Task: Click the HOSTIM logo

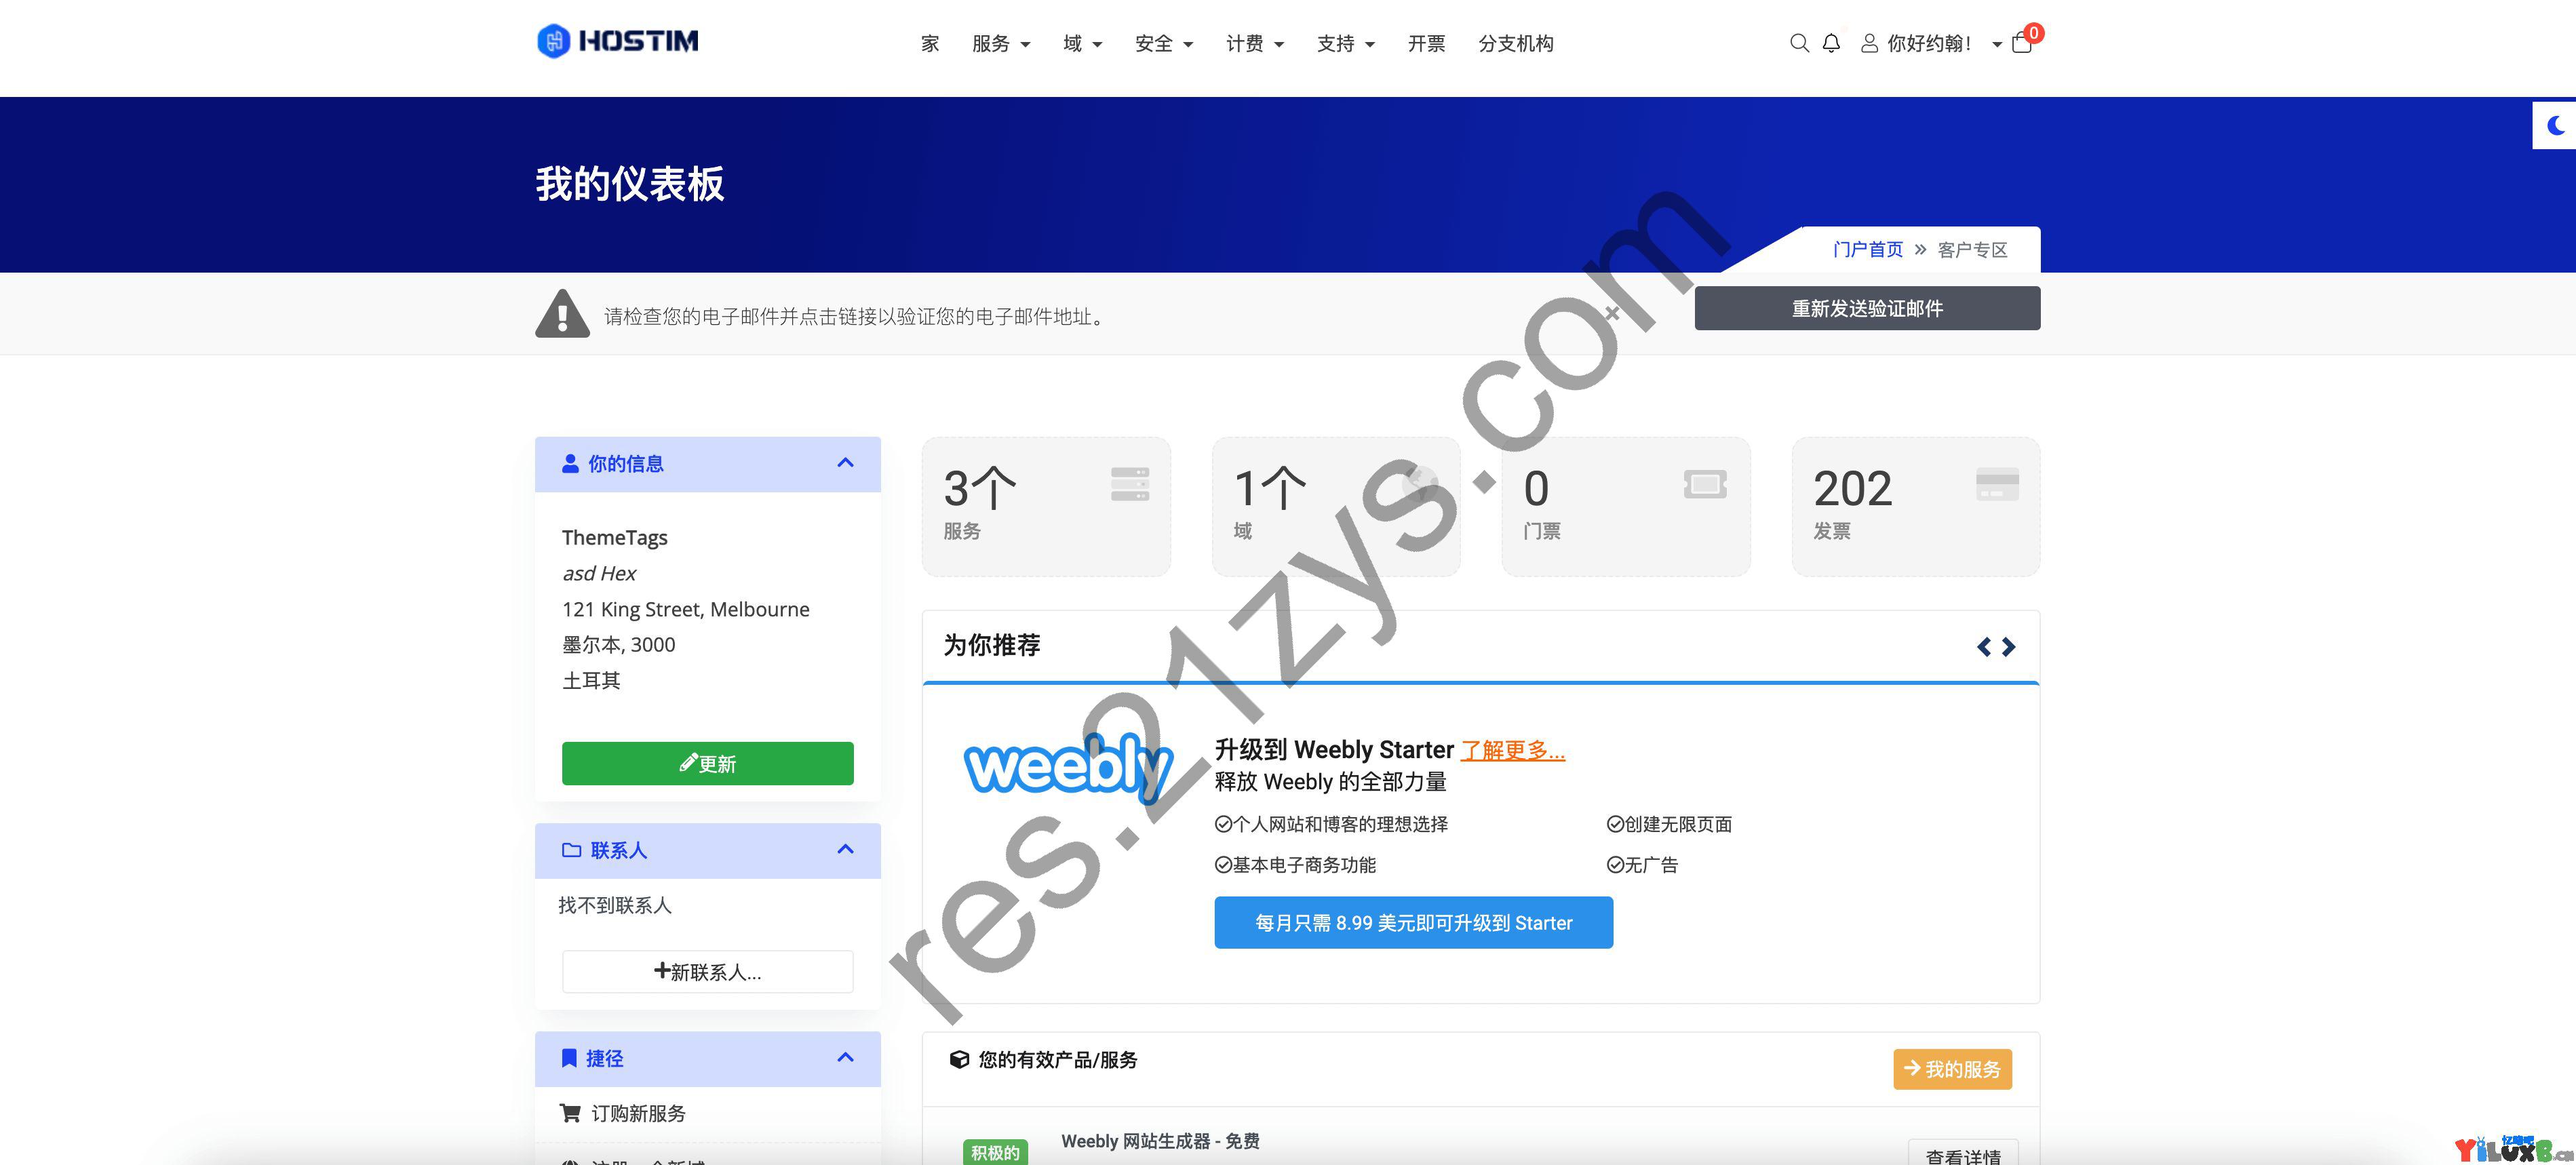Action: [x=618, y=41]
